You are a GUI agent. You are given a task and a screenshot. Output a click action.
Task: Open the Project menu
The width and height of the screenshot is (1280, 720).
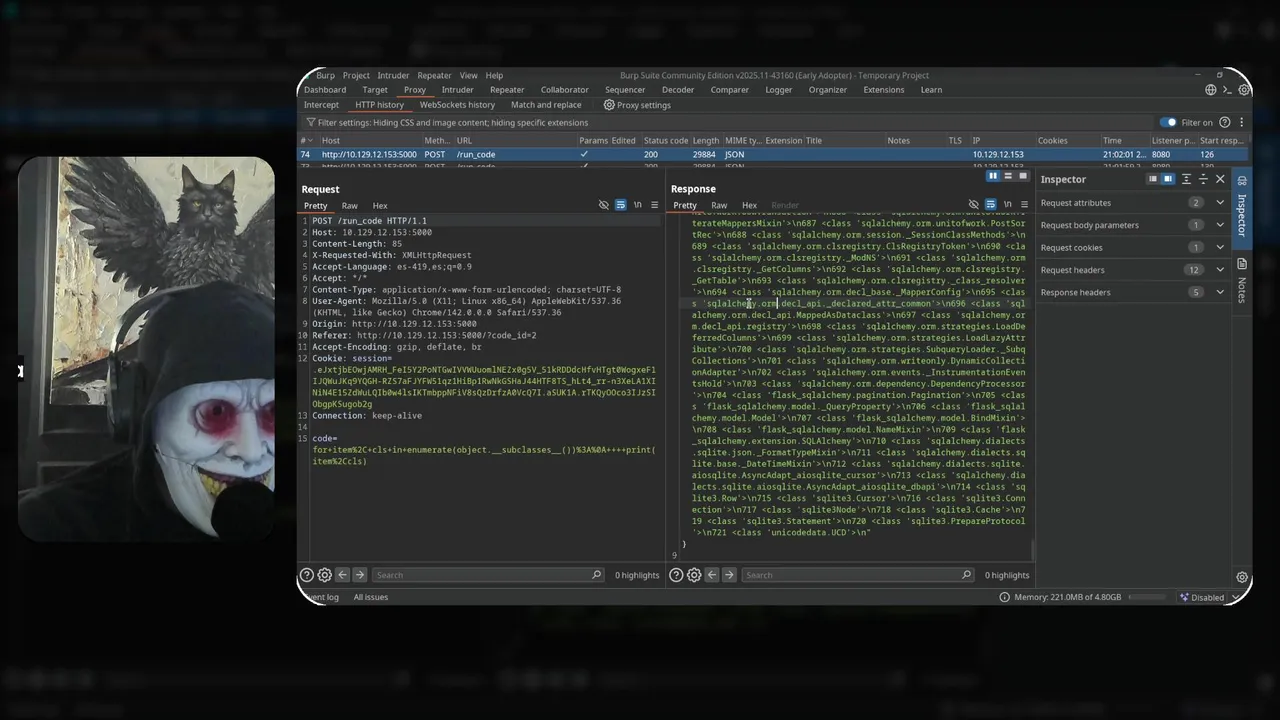[356, 75]
